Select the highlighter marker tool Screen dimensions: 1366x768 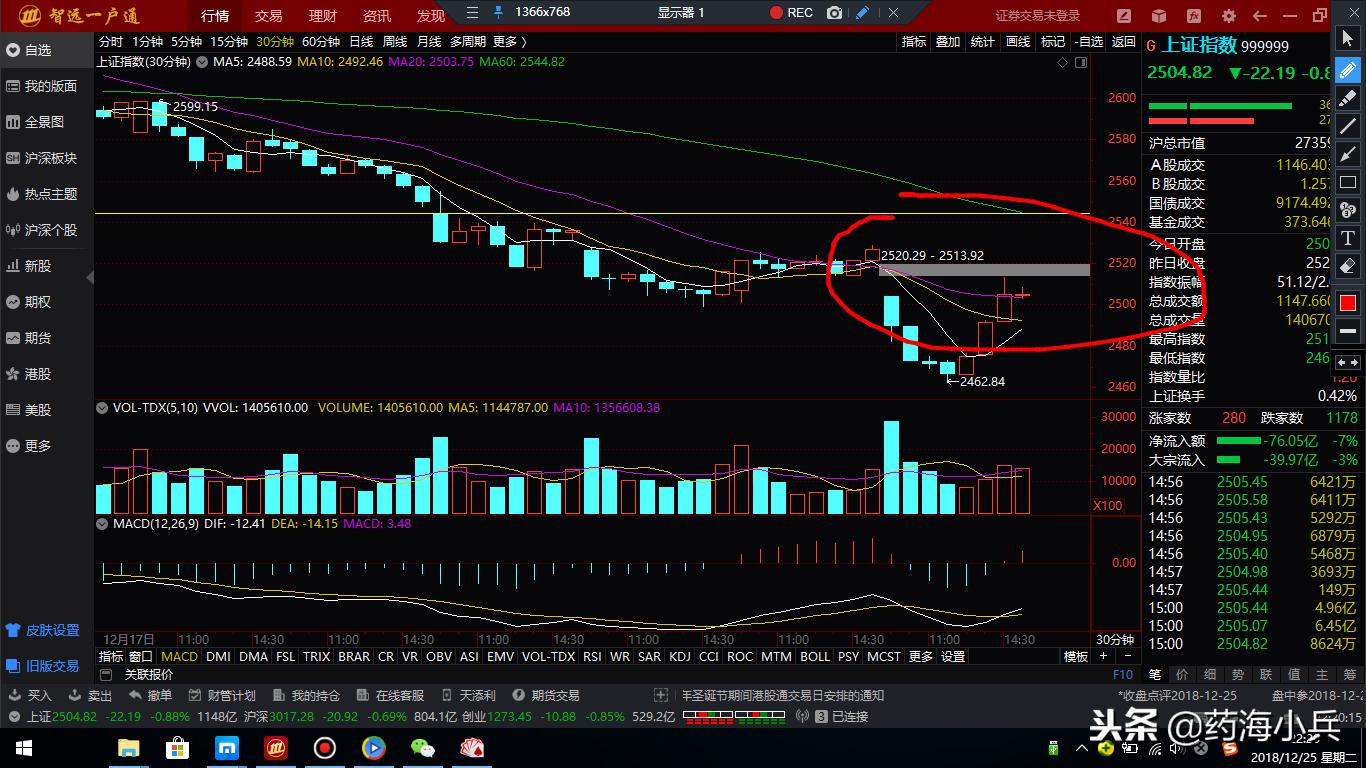[1348, 98]
